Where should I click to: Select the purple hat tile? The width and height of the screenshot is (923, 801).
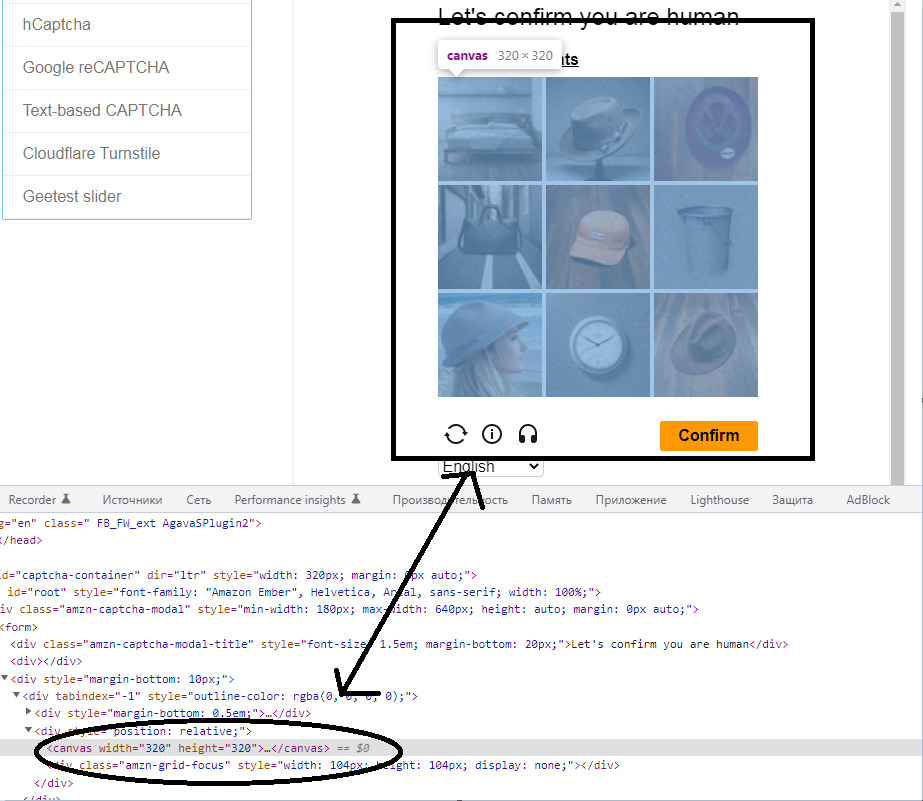pyautogui.click(x=706, y=129)
